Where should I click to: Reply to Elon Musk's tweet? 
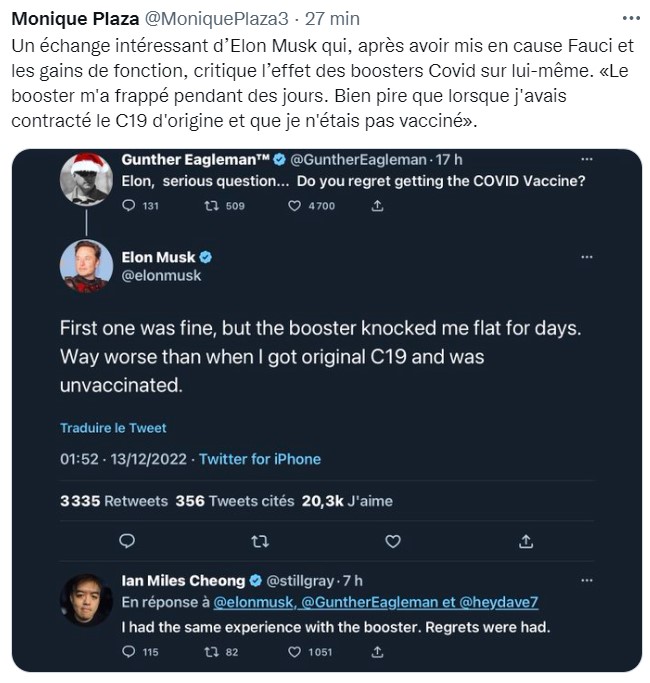coord(127,541)
